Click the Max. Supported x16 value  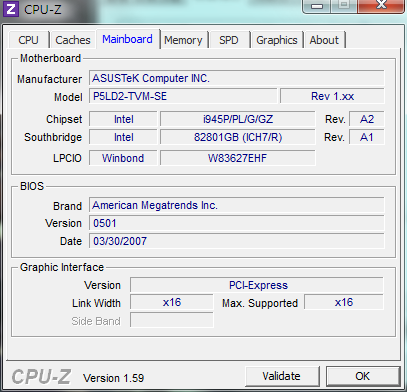pyautogui.click(x=344, y=302)
